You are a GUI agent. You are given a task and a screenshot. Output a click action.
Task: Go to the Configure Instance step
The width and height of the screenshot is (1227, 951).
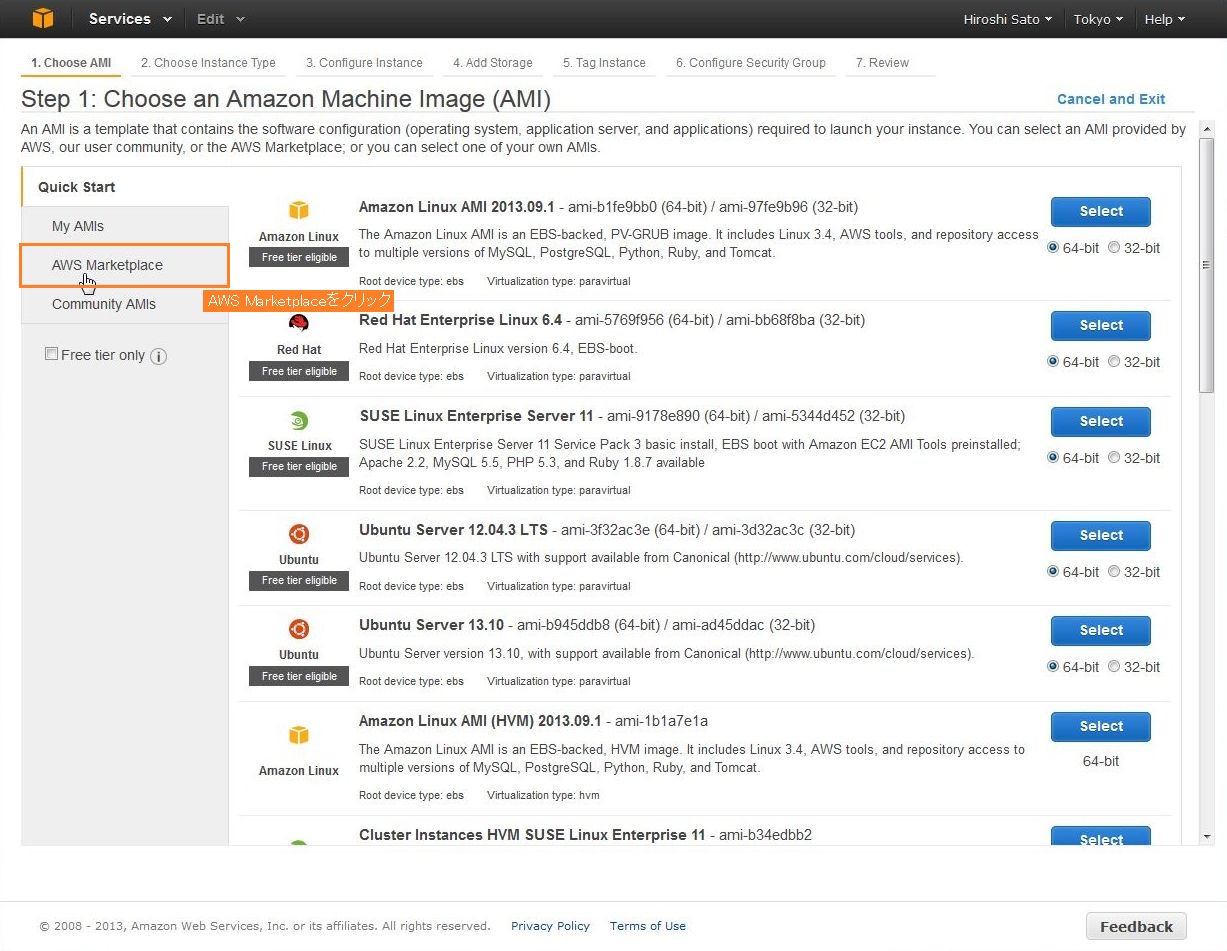pyautogui.click(x=364, y=63)
